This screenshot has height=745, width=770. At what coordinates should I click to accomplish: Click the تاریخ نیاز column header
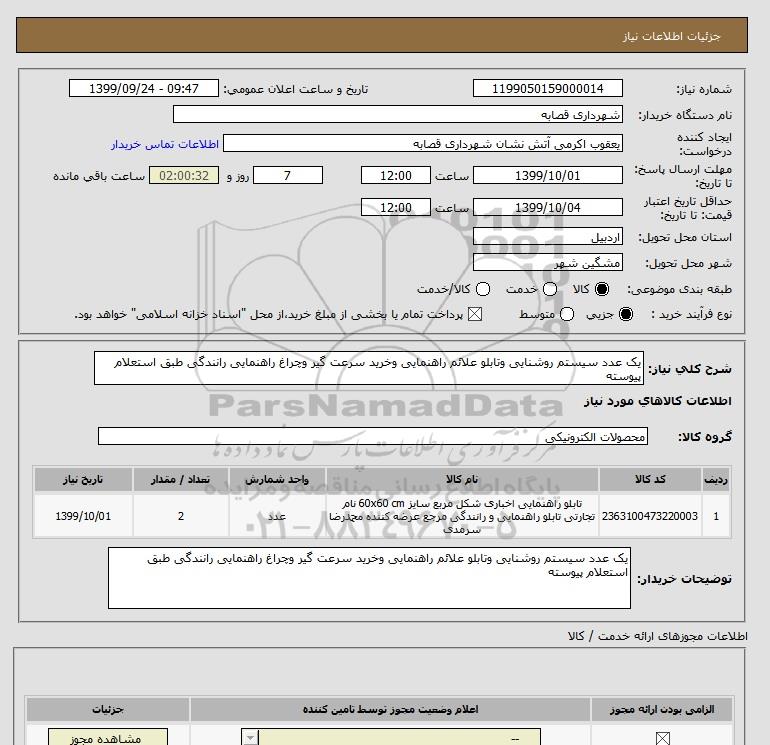pos(83,479)
